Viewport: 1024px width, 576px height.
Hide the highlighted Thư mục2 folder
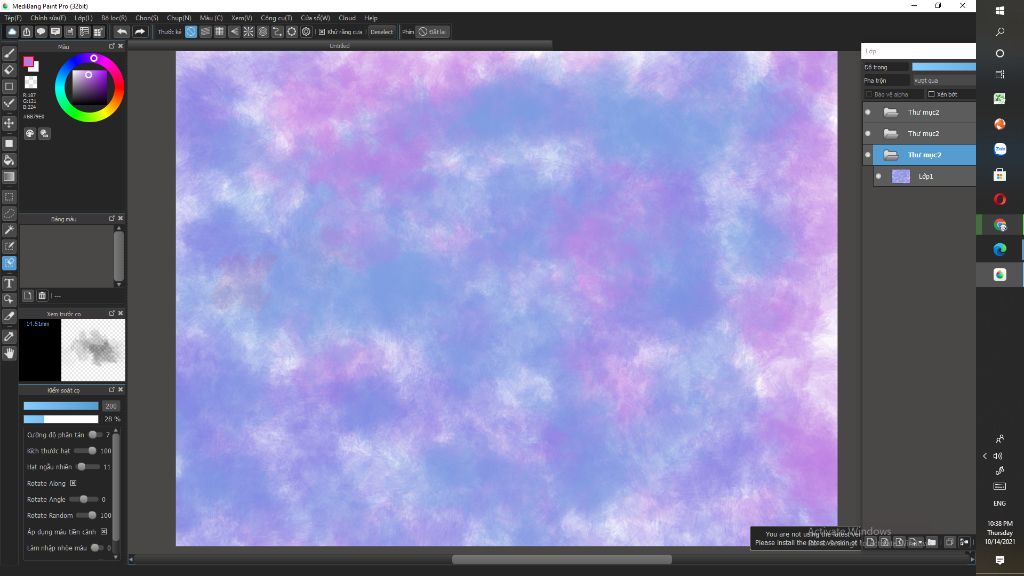click(x=868, y=155)
